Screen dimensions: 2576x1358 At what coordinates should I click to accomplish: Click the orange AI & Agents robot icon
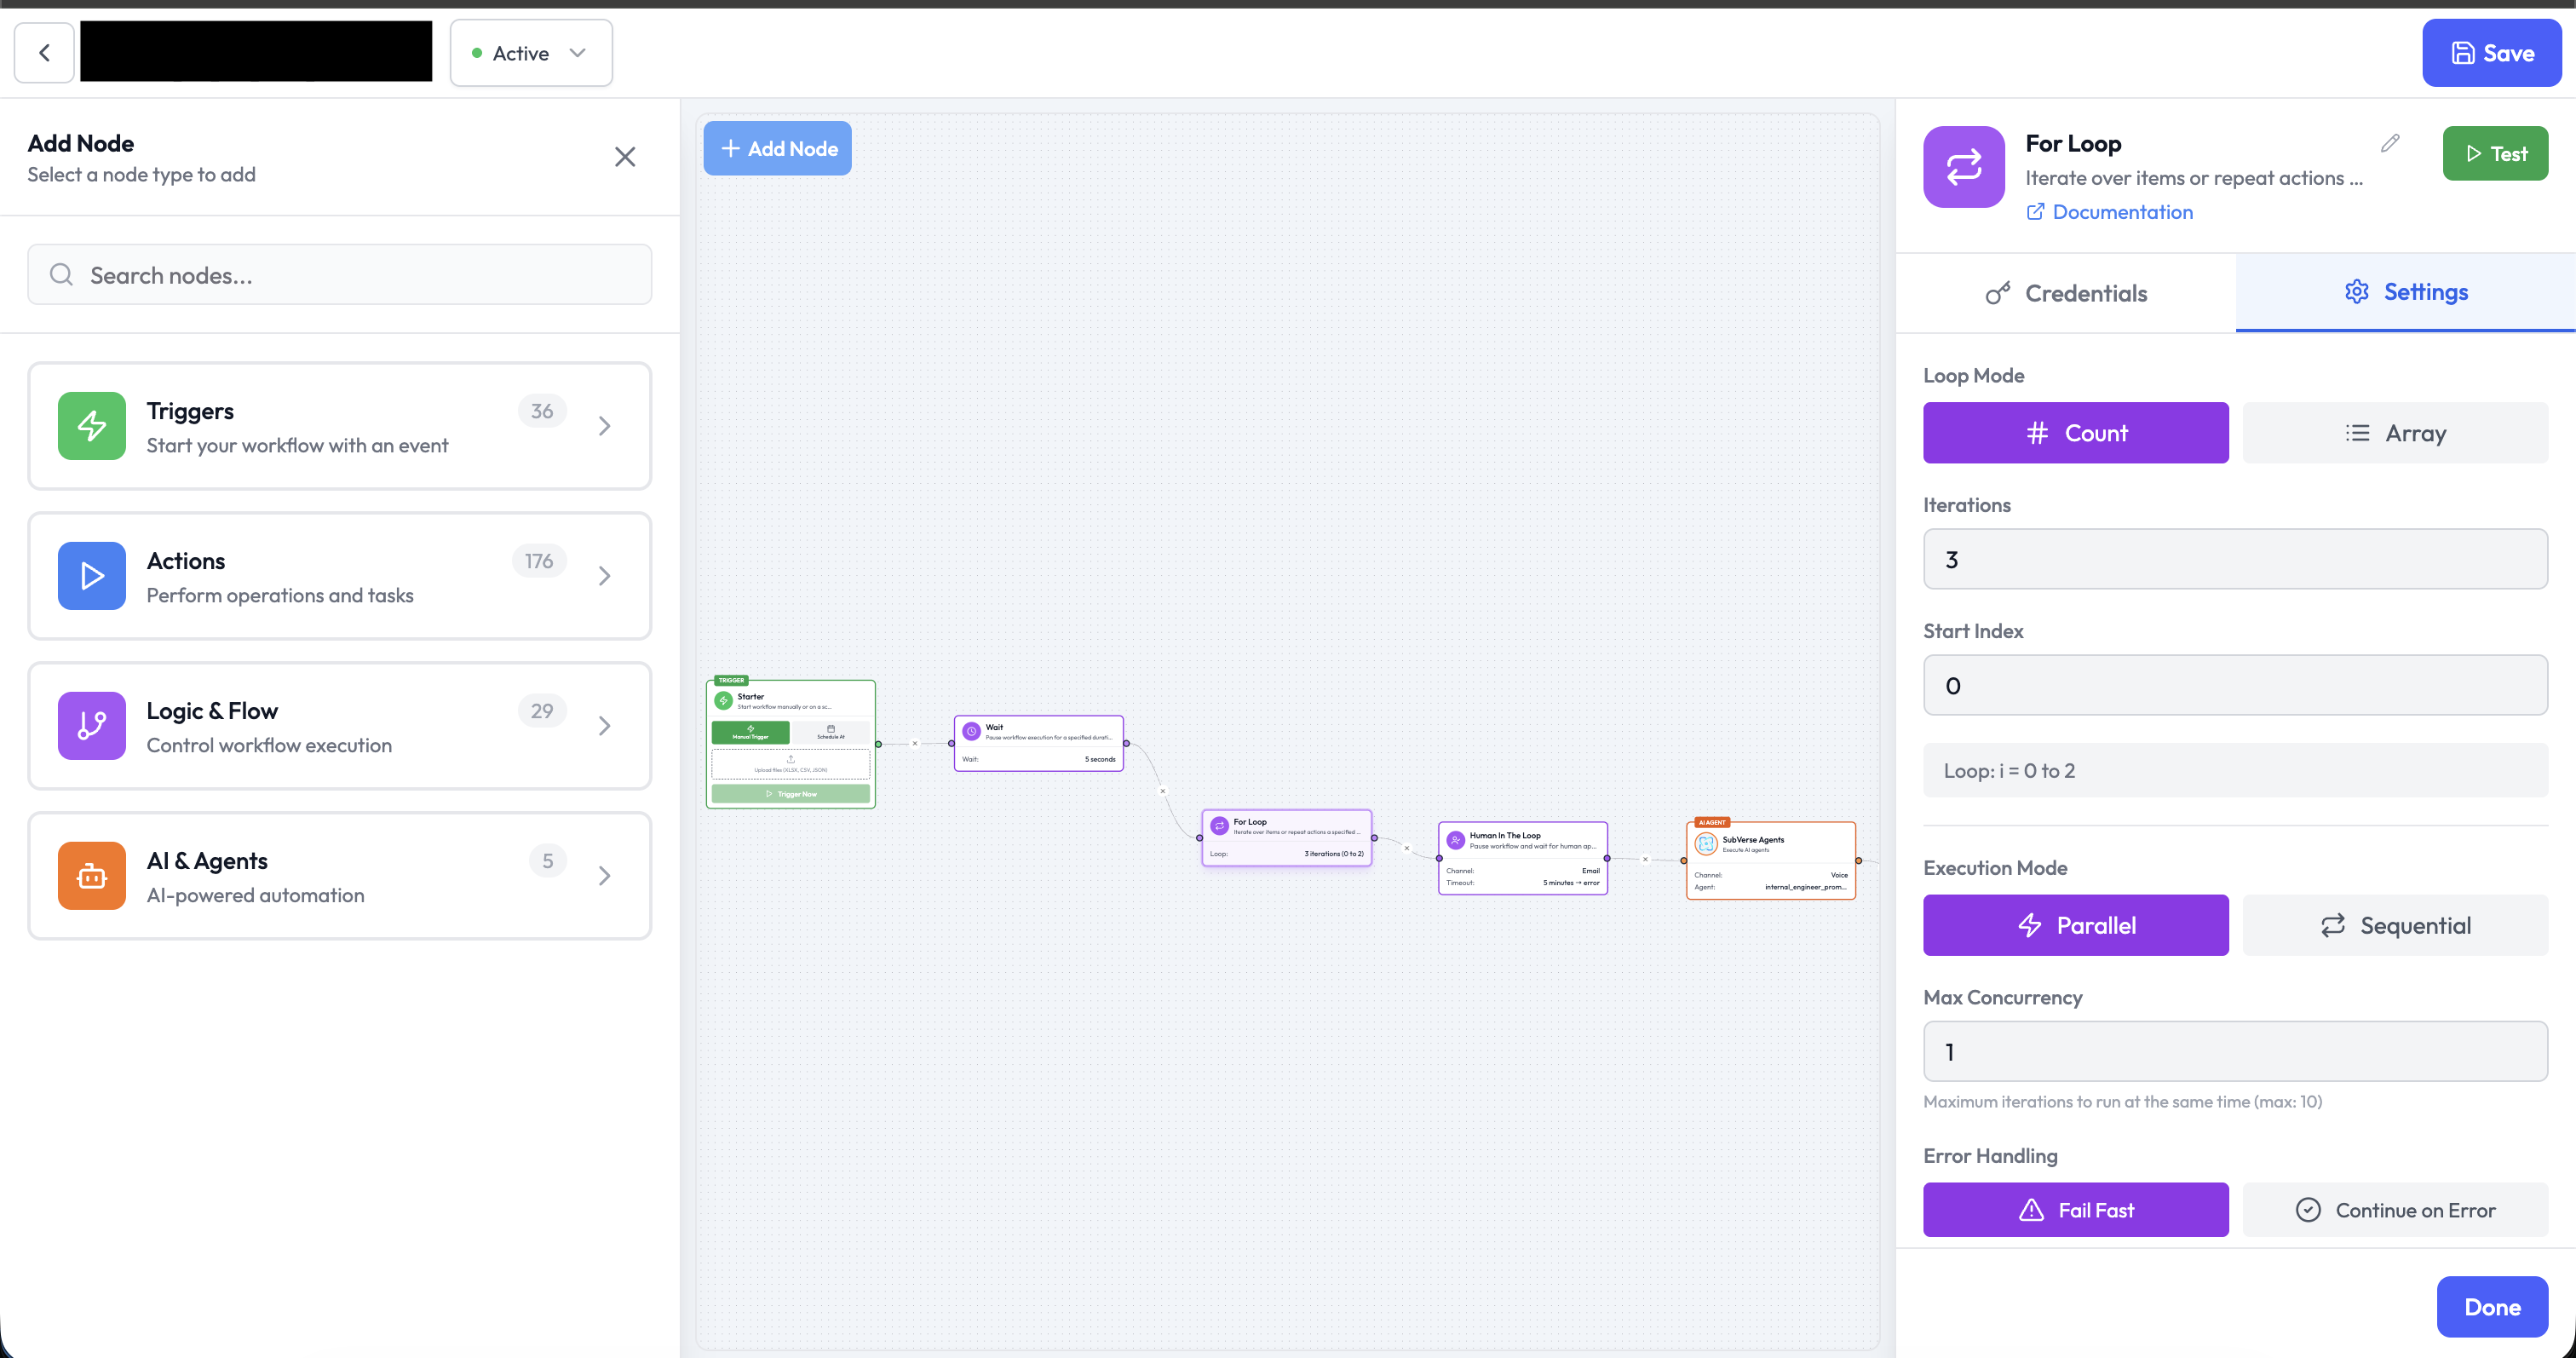pyautogui.click(x=92, y=876)
